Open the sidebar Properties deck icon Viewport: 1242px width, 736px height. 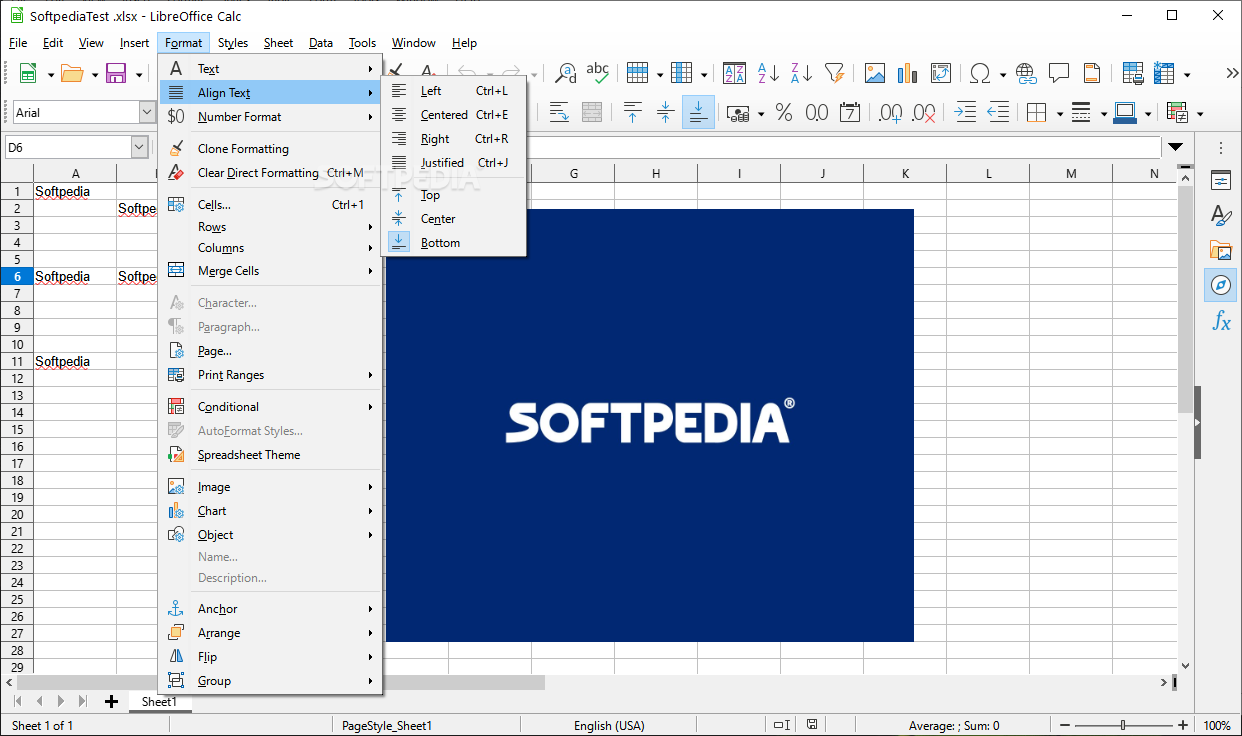point(1221,181)
